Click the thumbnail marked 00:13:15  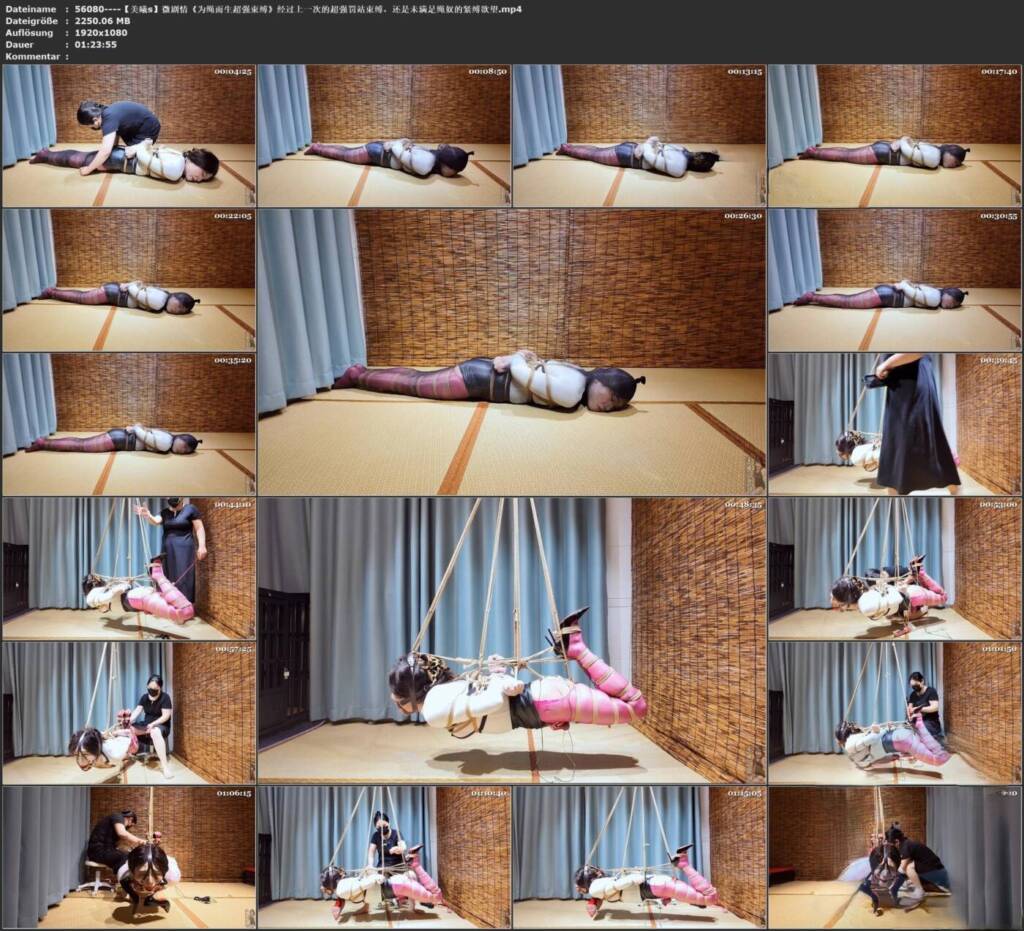(x=639, y=135)
